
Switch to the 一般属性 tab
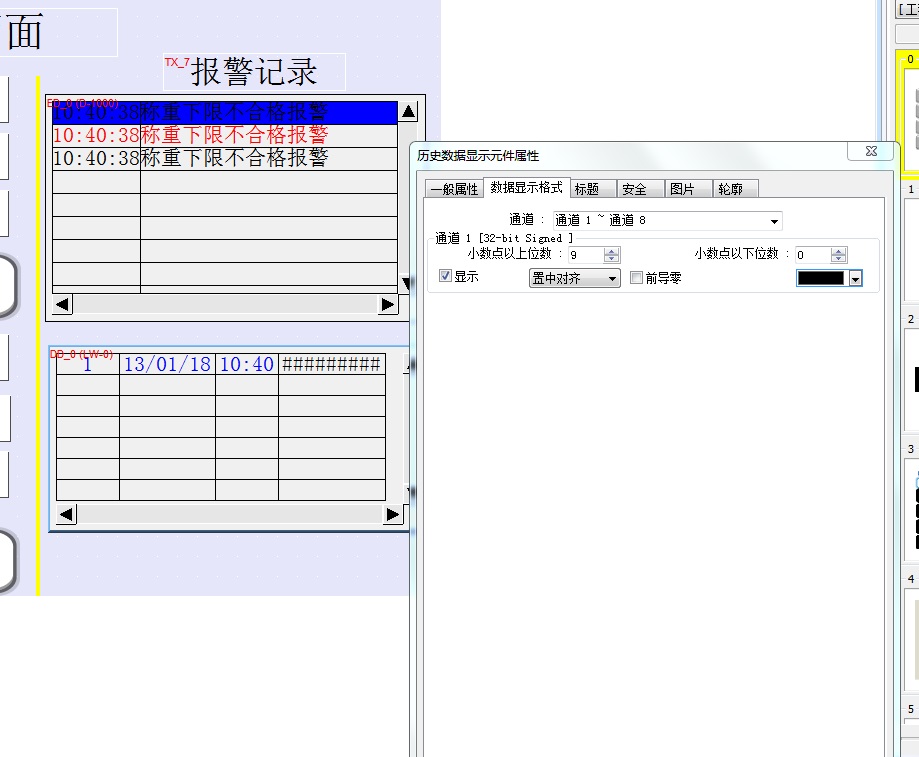click(453, 189)
